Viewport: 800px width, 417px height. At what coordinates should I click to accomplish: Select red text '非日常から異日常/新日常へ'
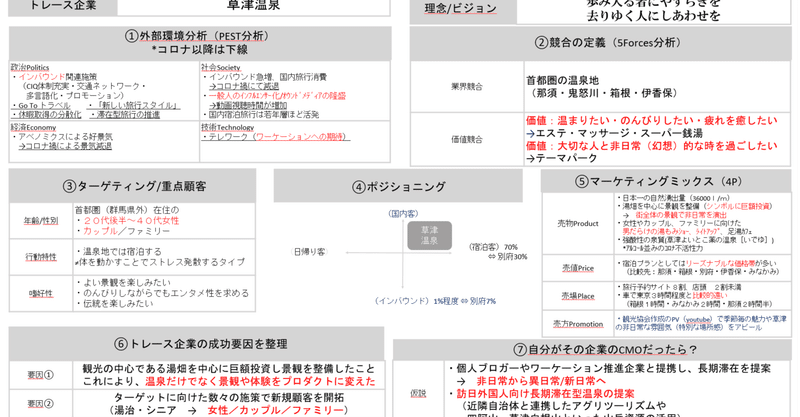tap(541, 381)
